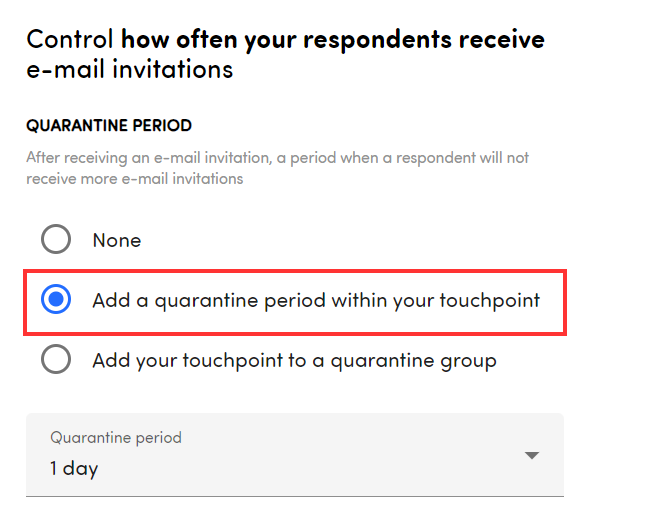
Task: Click "e-mail invitations" in the page title
Action: tap(129, 69)
